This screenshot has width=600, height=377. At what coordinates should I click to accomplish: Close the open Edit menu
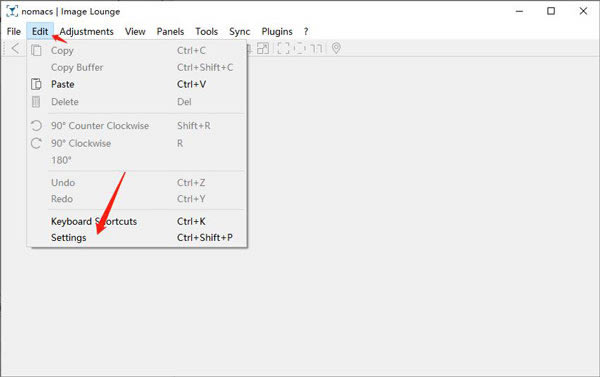pyautogui.click(x=40, y=31)
